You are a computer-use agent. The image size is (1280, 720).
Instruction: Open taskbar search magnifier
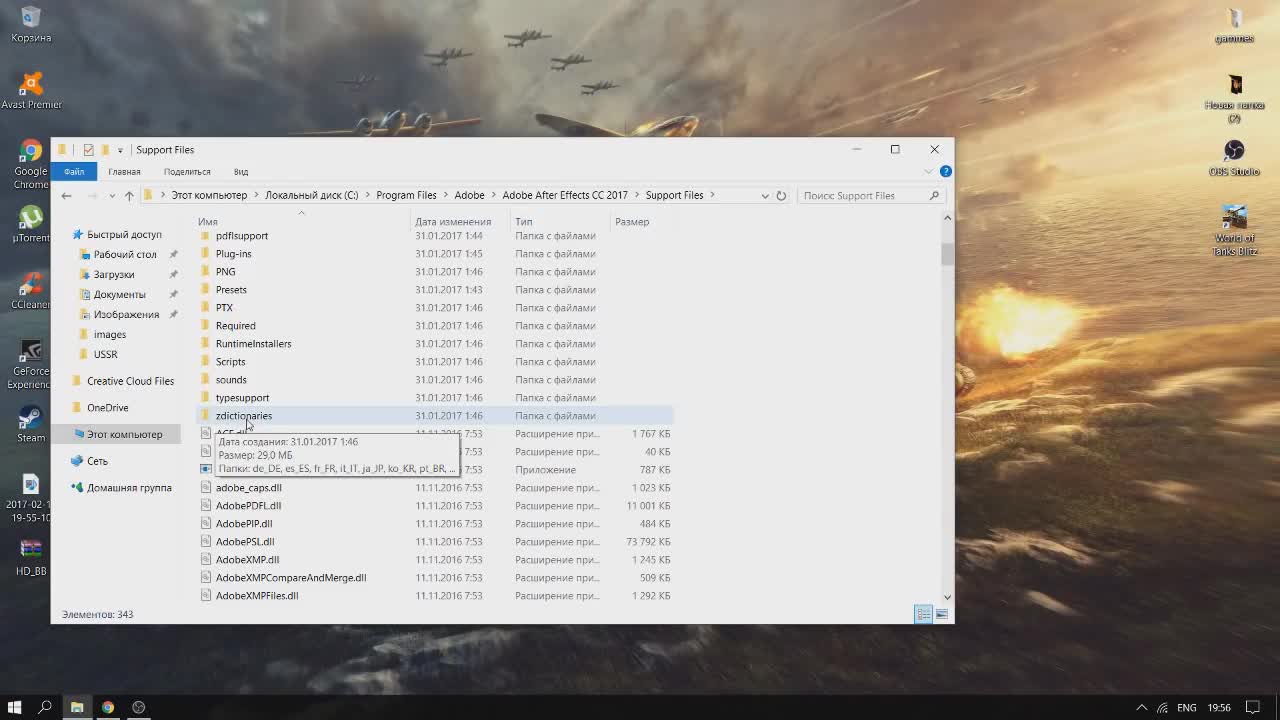[x=45, y=707]
